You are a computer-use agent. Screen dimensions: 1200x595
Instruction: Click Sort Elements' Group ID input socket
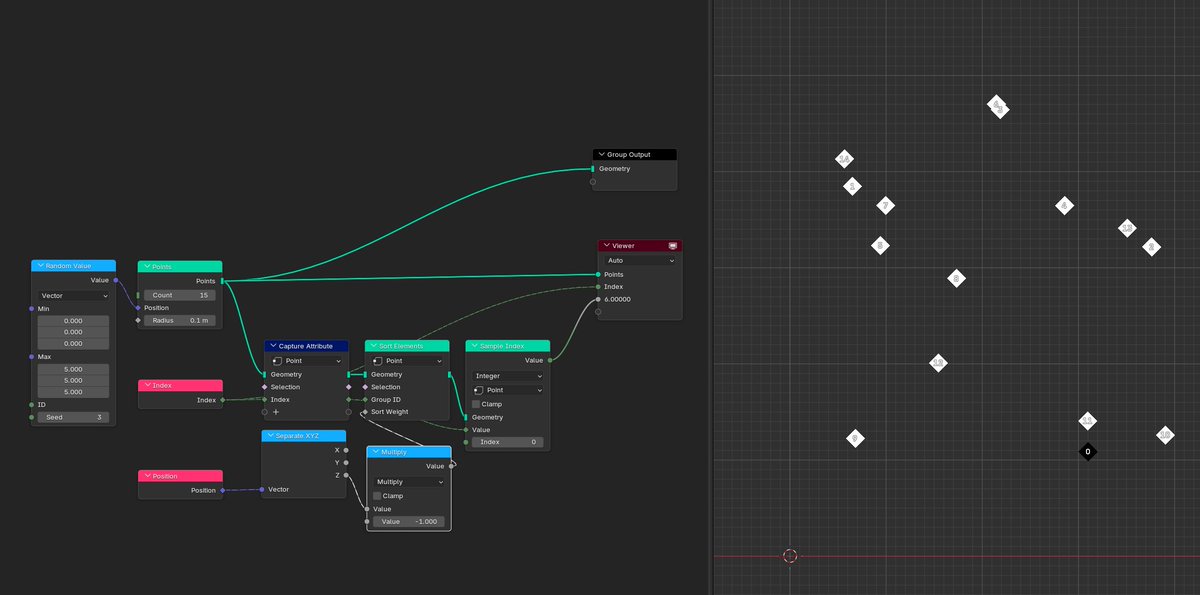coord(365,399)
